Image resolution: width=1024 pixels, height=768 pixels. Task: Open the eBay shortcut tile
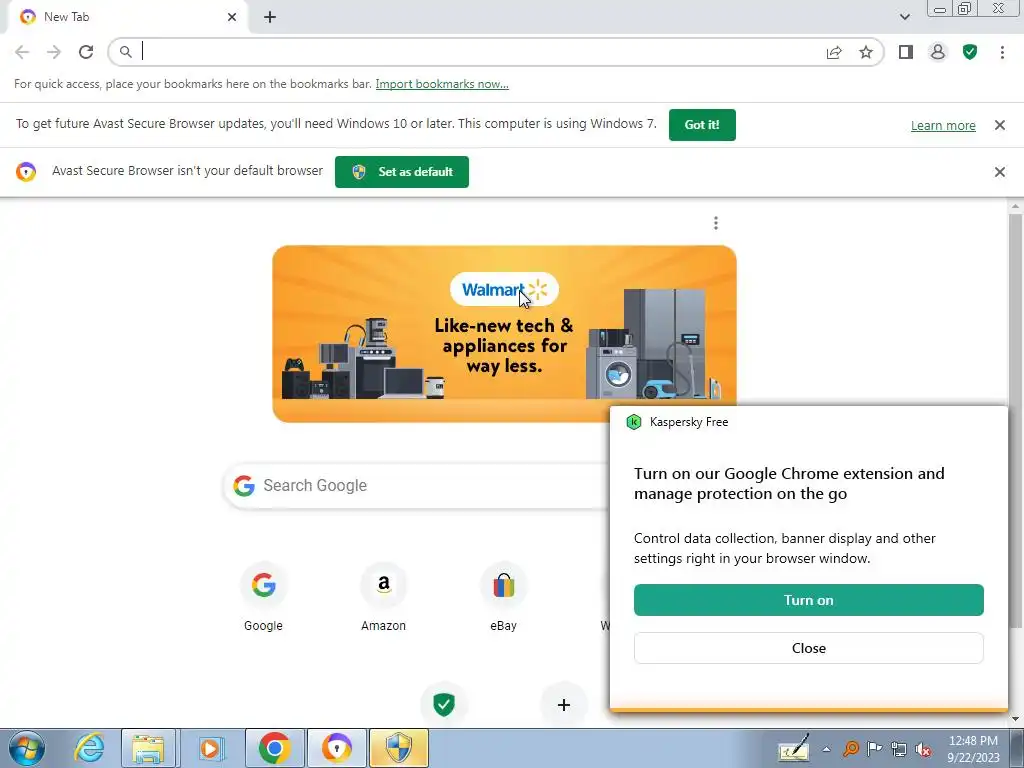coord(504,596)
